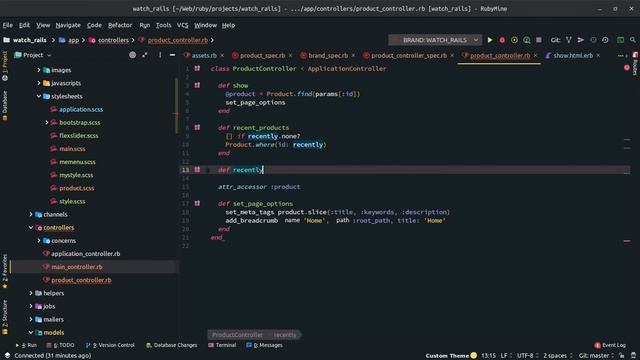The height and width of the screenshot is (360, 640).
Task: Click ProductController editor breadcrumb
Action: pos(237,335)
